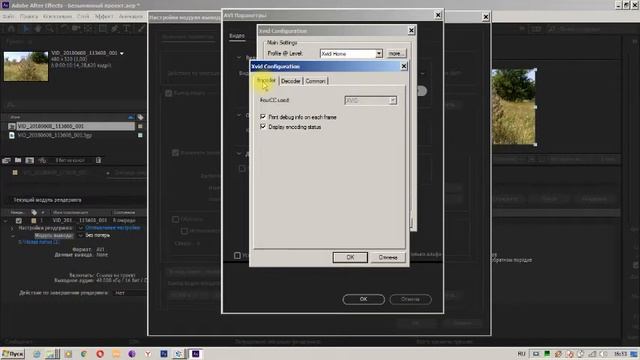640x360 pixels.
Task: Click the composition preview image of grass field
Action: [x=514, y=107]
